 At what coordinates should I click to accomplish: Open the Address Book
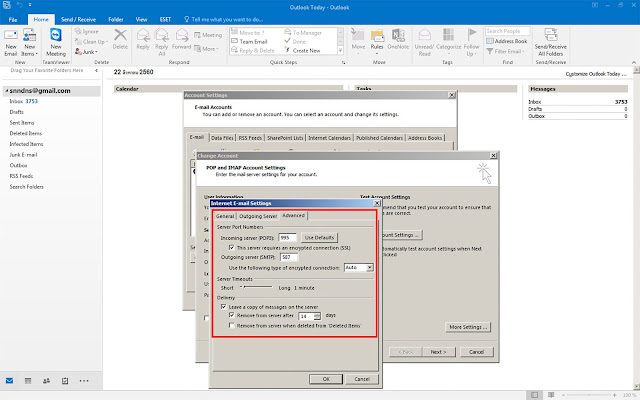507,41
